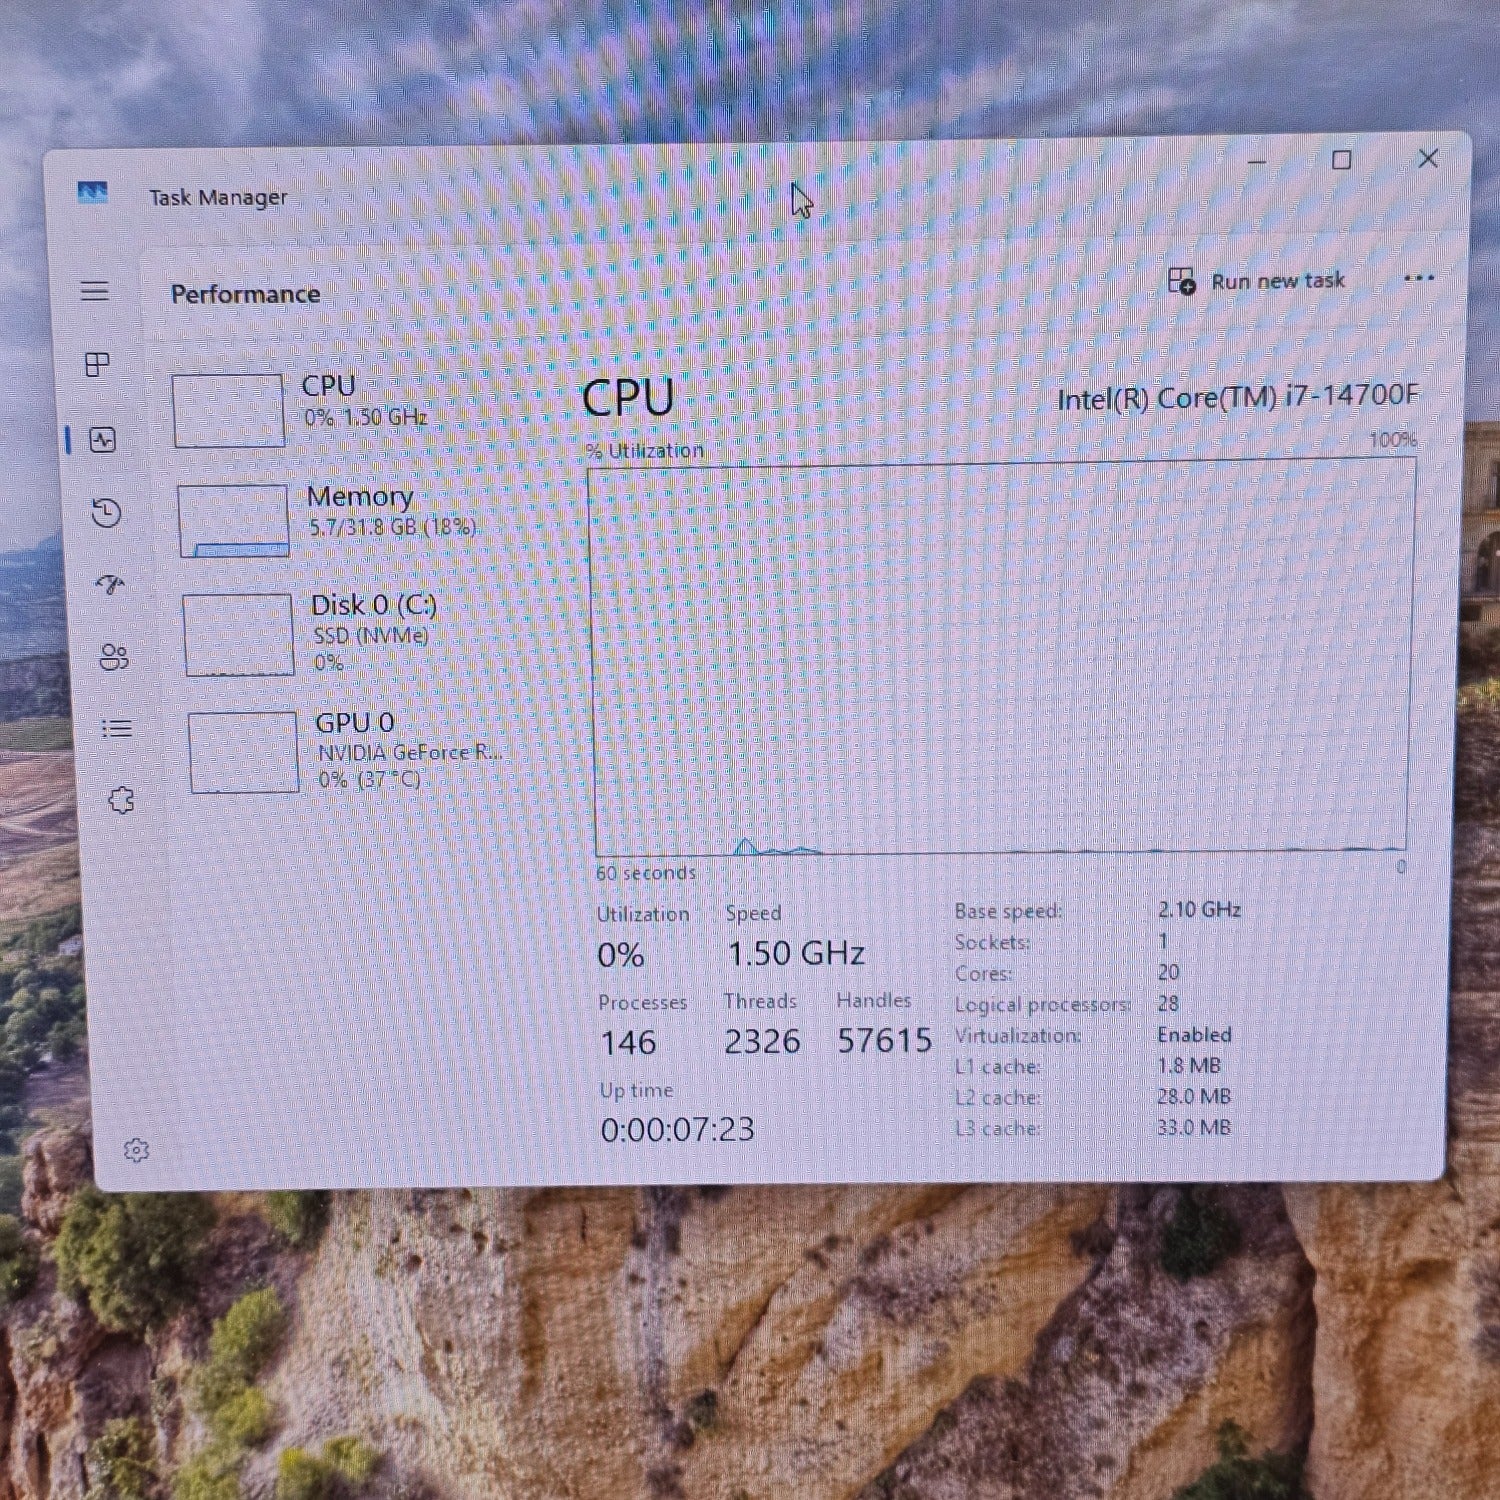Click the 28.0 MB L2 cache value

(x=1194, y=1096)
